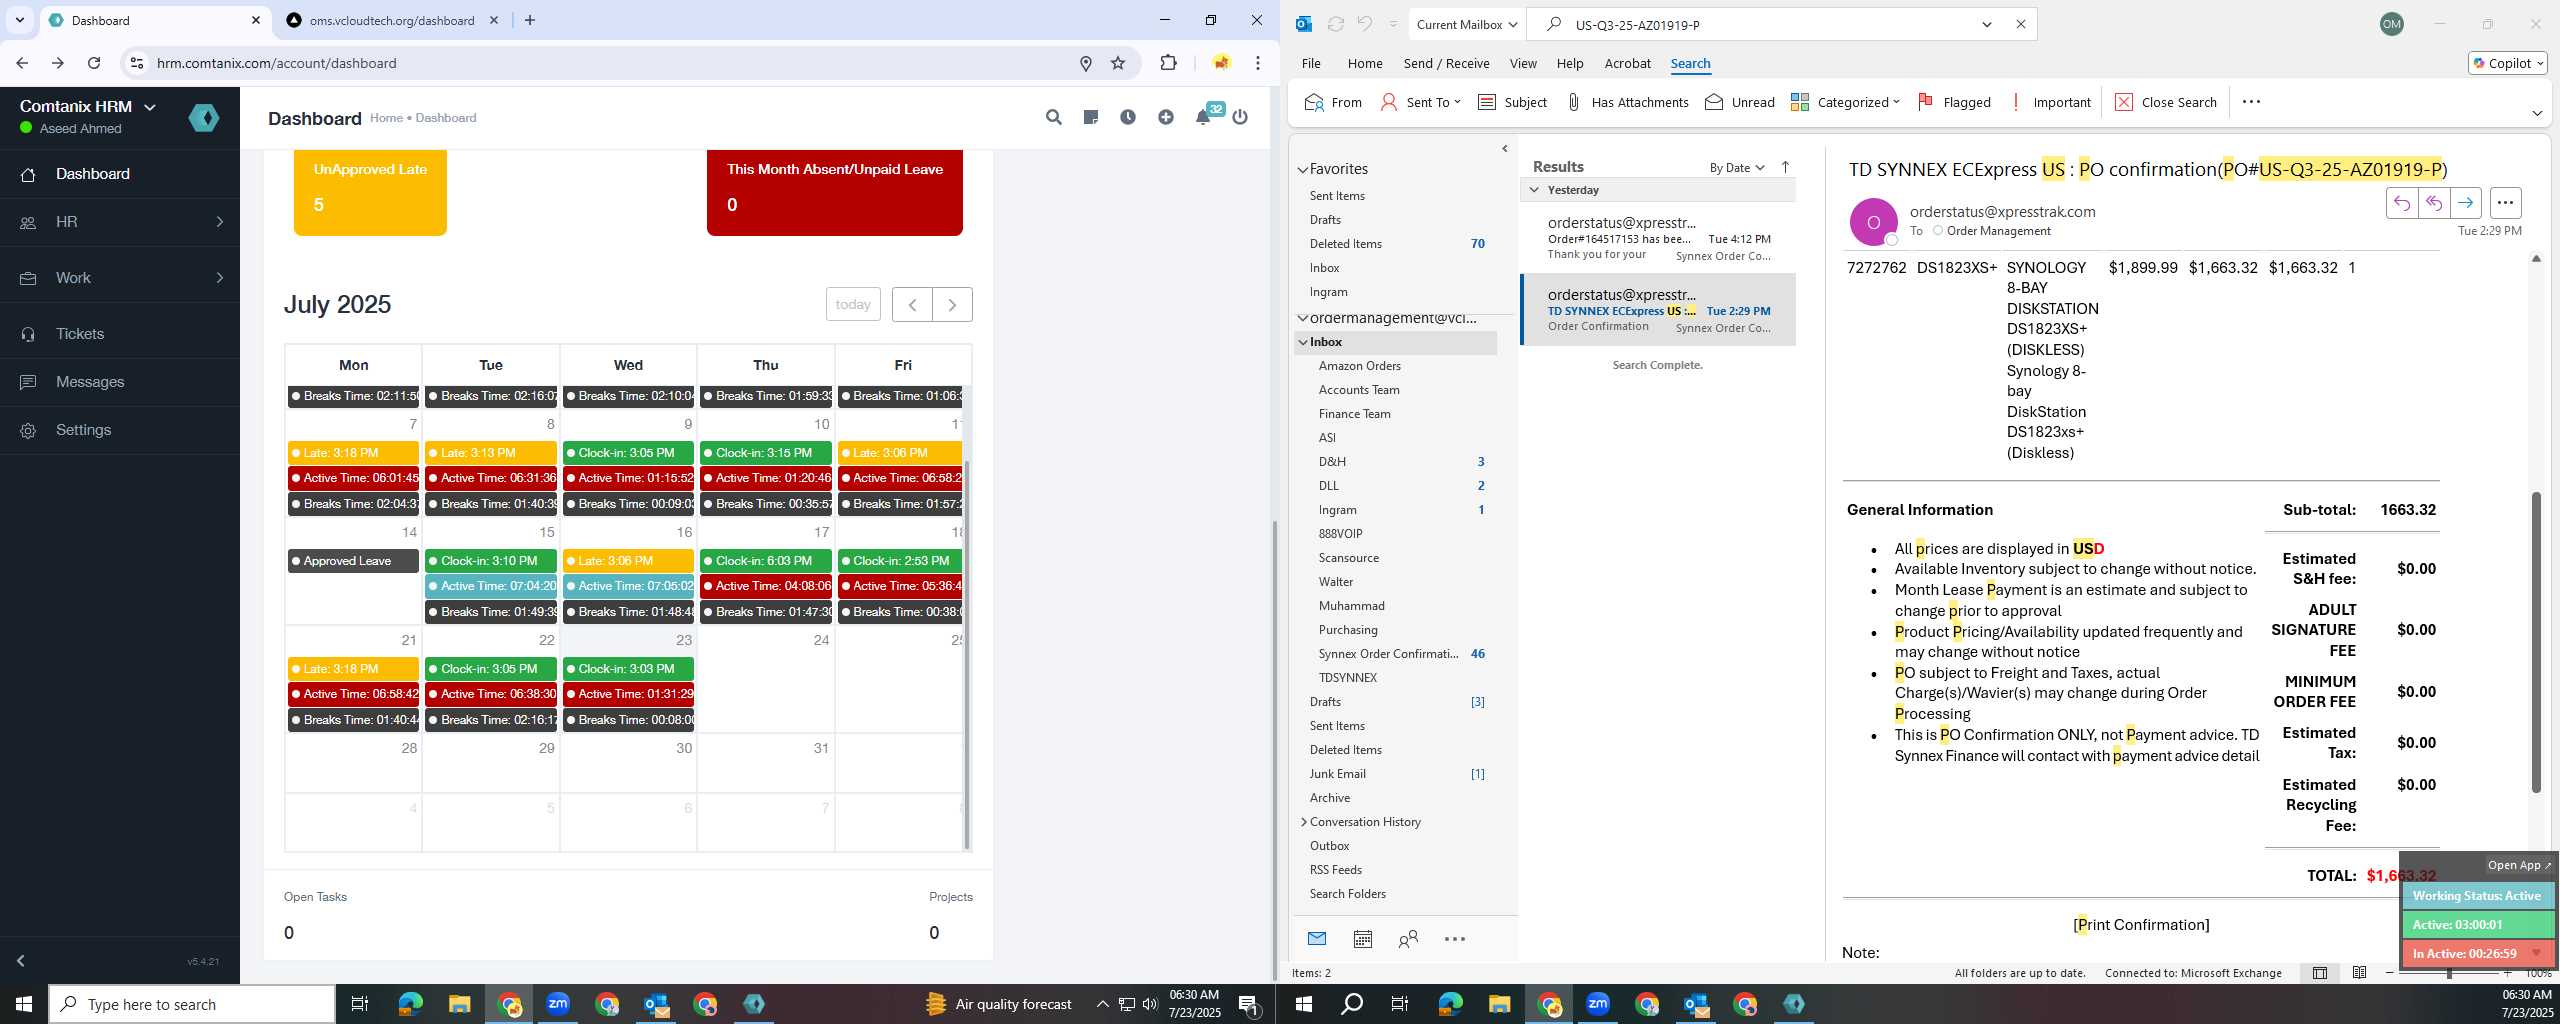
Task: Open Messages in HRM sidebar
Action: (x=120, y=382)
